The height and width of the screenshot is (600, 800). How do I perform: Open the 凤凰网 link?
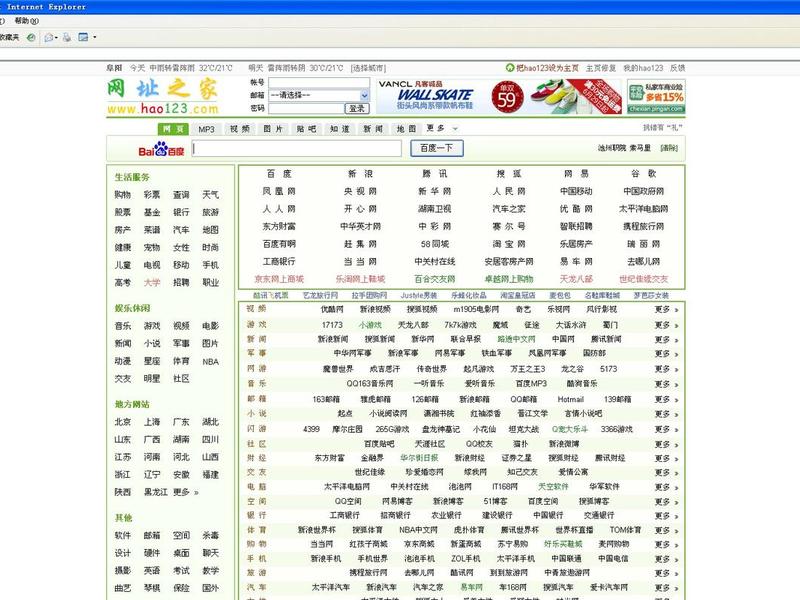click(279, 191)
